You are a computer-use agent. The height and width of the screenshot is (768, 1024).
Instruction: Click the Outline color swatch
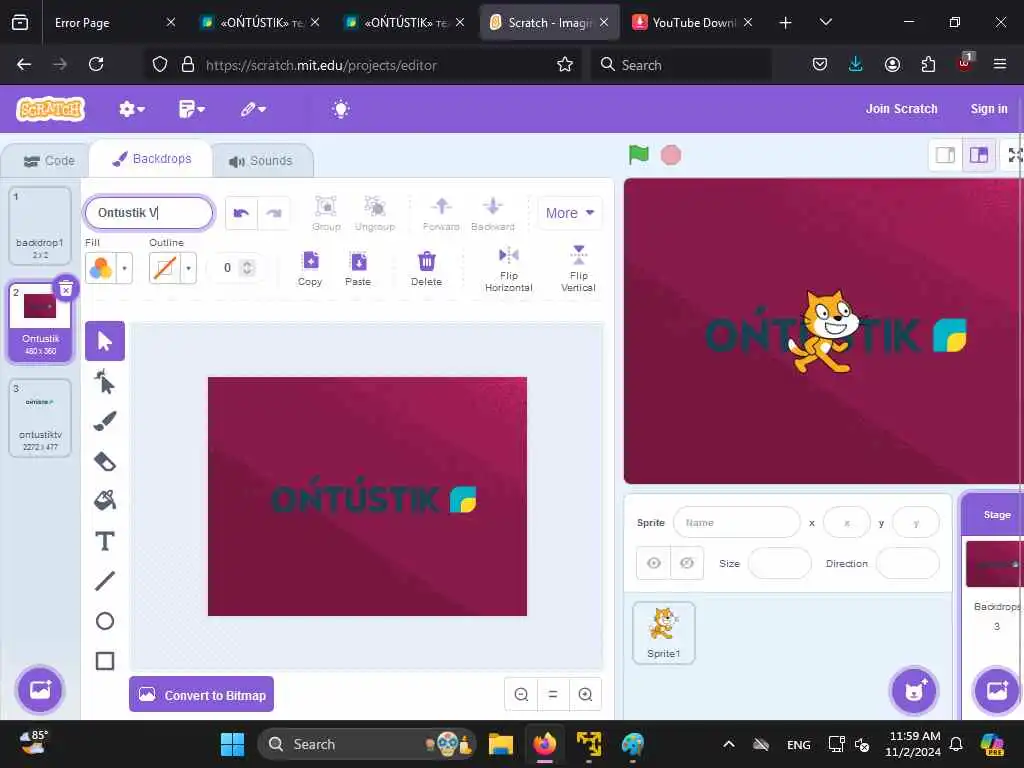(x=165, y=268)
